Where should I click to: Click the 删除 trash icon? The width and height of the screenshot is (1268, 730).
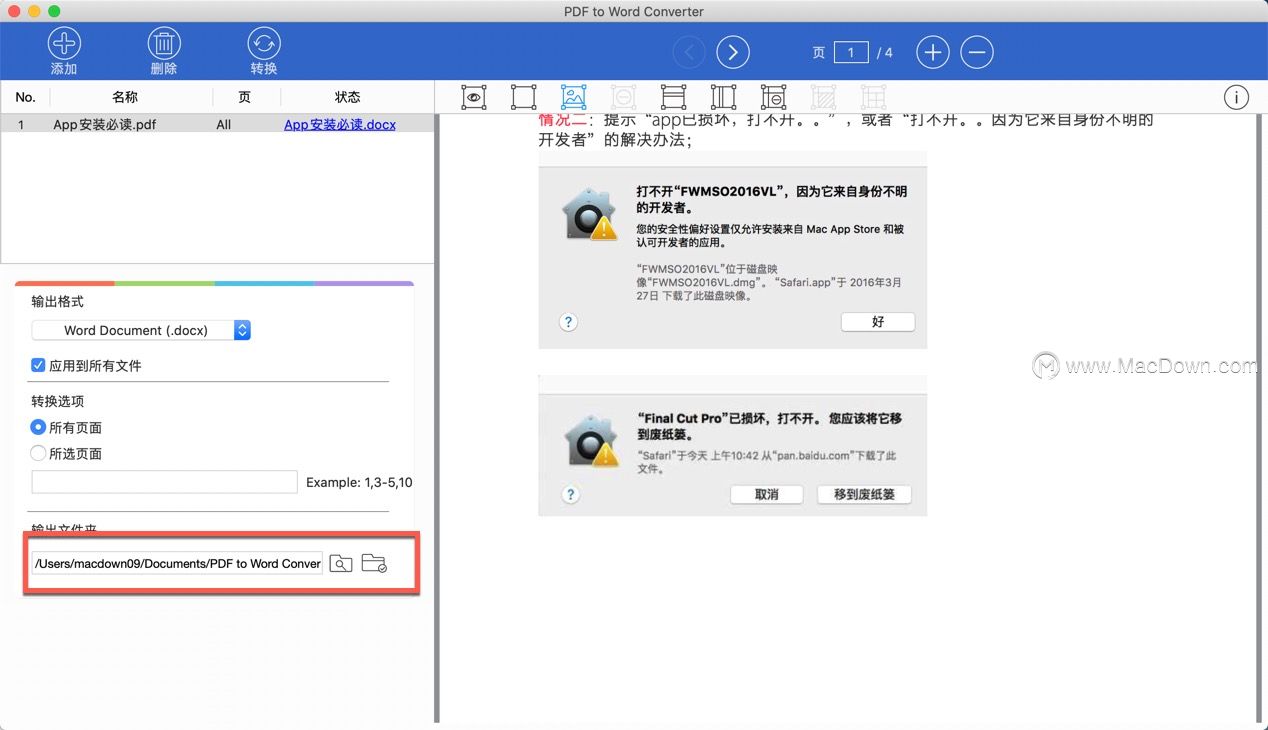point(164,44)
